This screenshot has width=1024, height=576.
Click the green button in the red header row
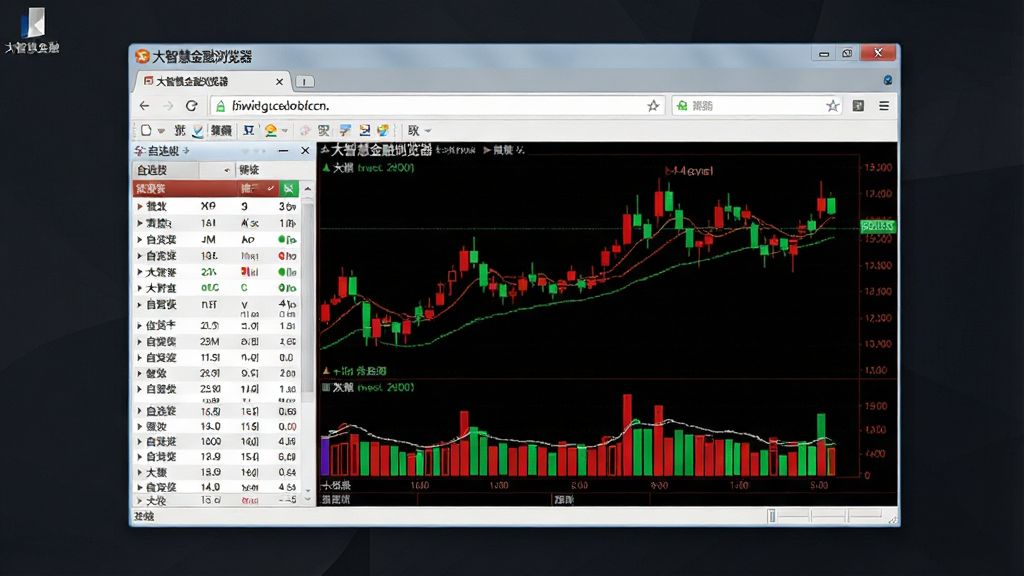(289, 189)
